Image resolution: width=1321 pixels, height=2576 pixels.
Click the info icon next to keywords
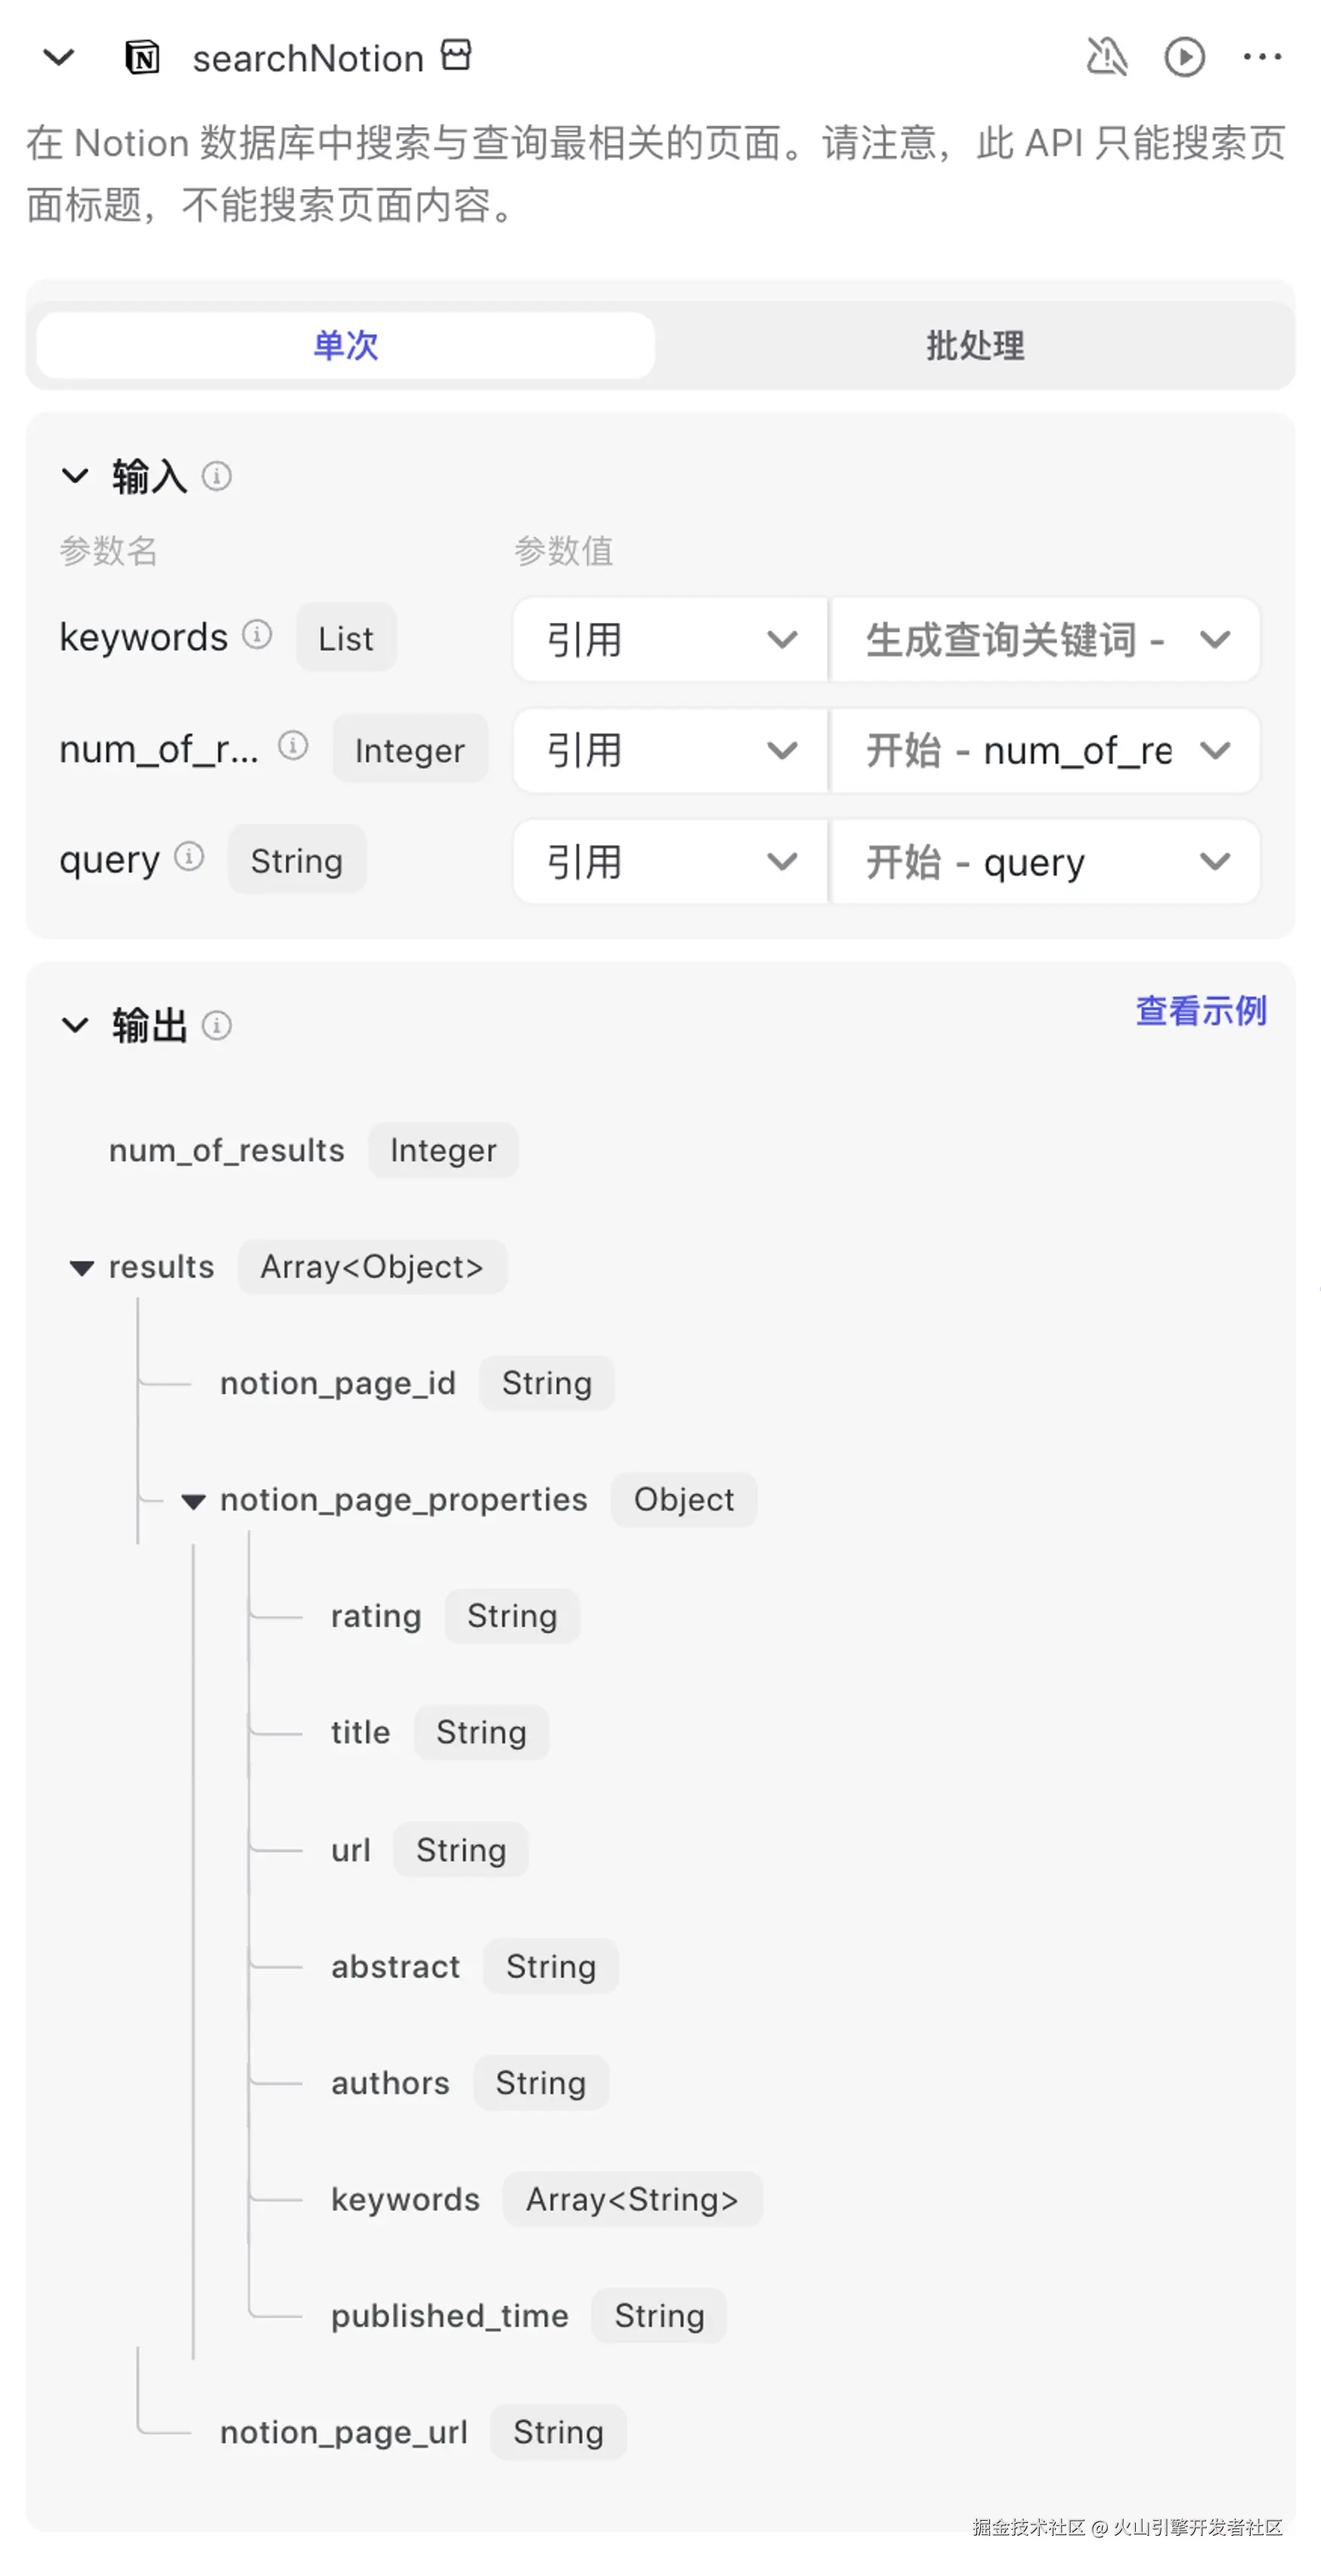point(257,635)
